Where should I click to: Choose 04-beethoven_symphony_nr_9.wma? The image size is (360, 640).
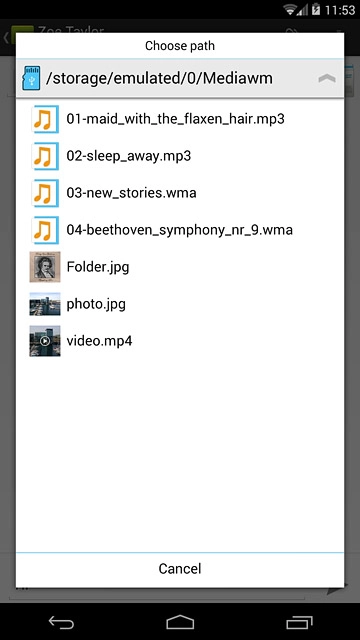(180, 230)
